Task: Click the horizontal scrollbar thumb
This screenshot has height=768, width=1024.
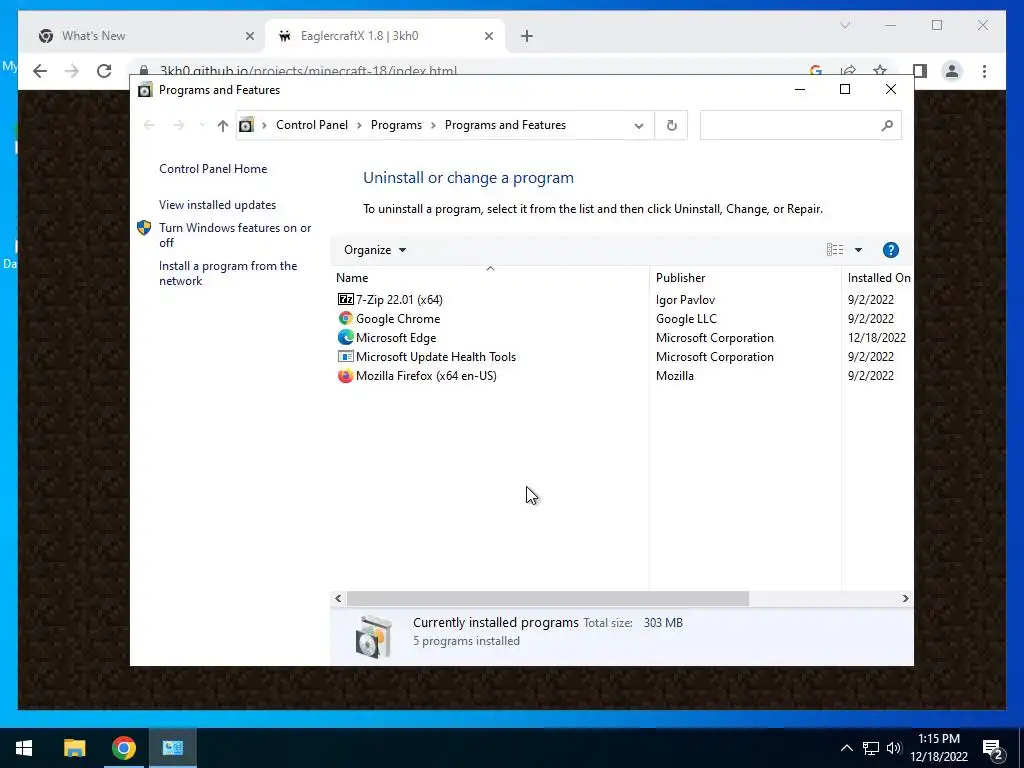Action: [548, 598]
